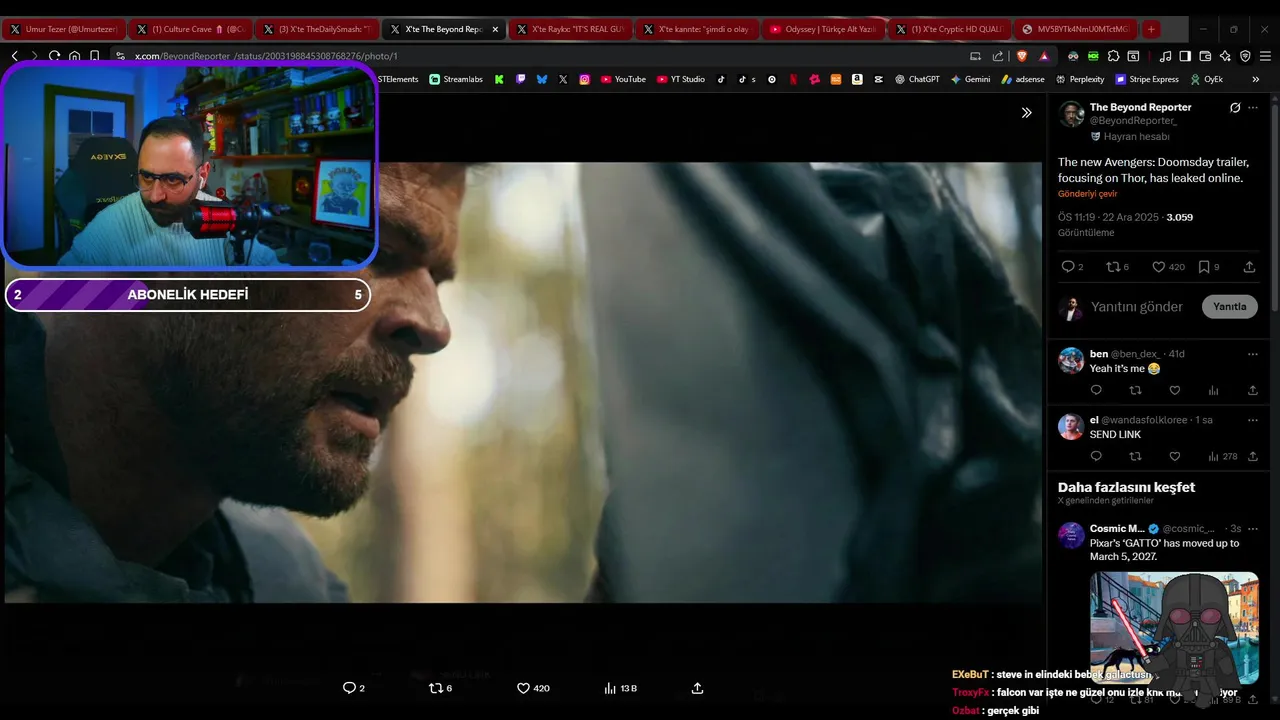Screen dimensions: 1280x720
Task: Expand hidden bookmarks with chevron
Action: click(x=1256, y=79)
